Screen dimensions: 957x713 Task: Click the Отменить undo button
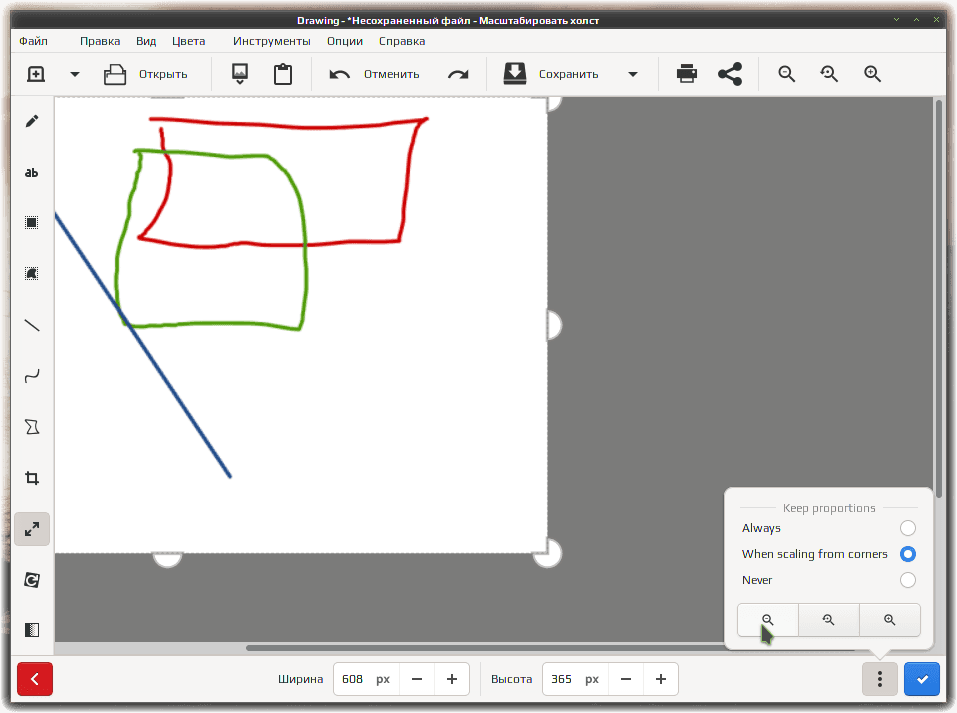coord(374,74)
